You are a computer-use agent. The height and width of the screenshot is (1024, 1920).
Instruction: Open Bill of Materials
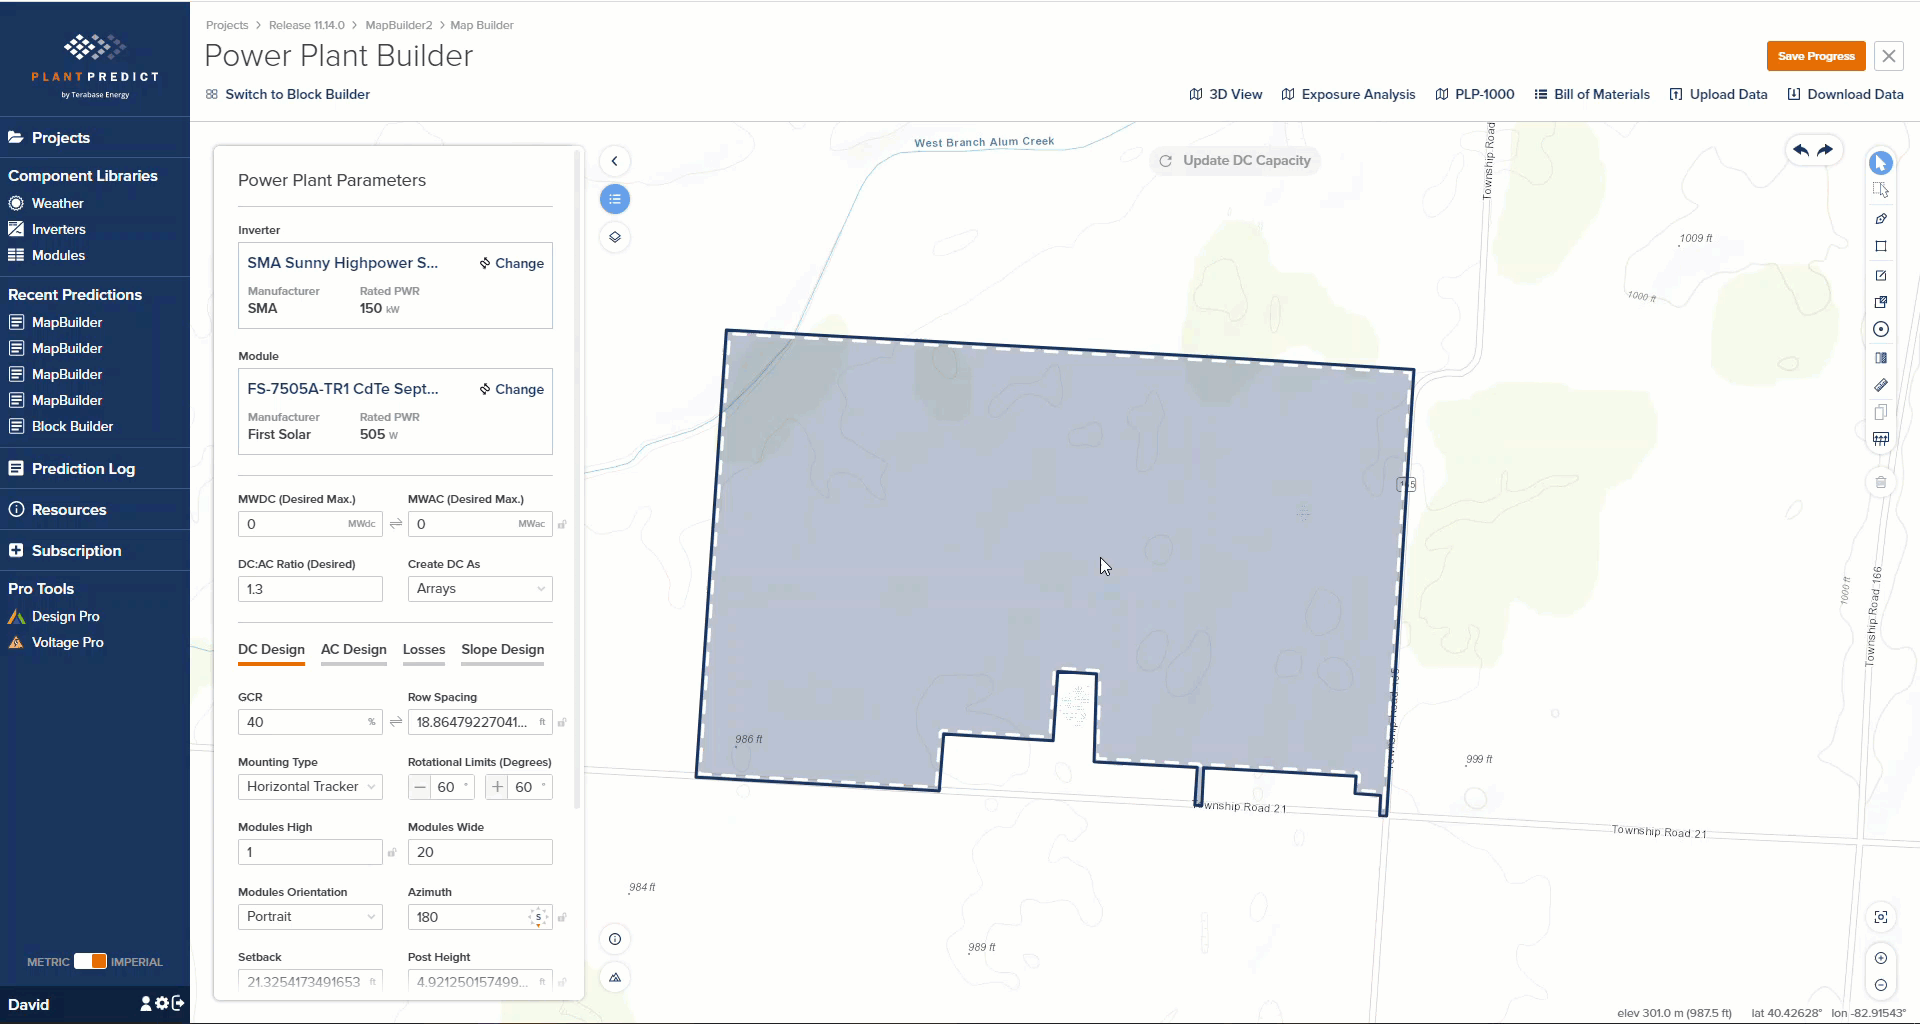pos(1592,94)
